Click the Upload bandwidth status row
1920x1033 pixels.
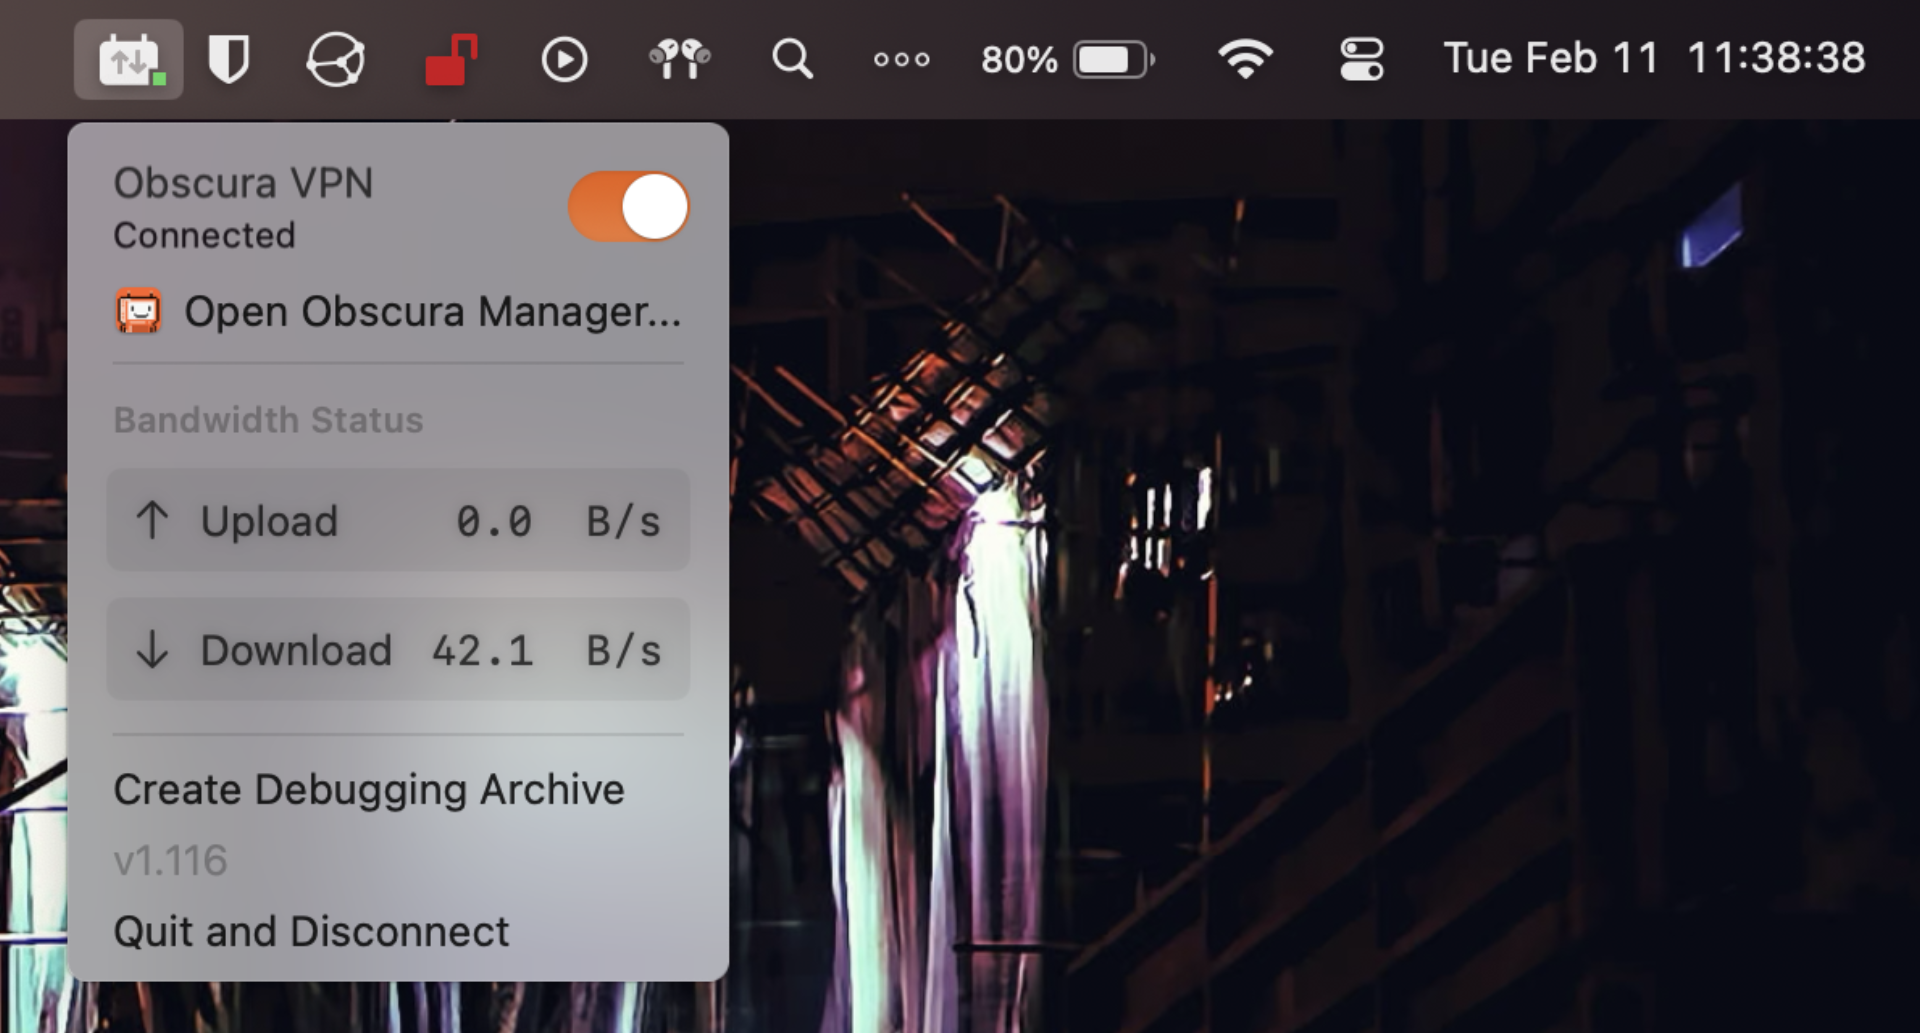coord(397,520)
